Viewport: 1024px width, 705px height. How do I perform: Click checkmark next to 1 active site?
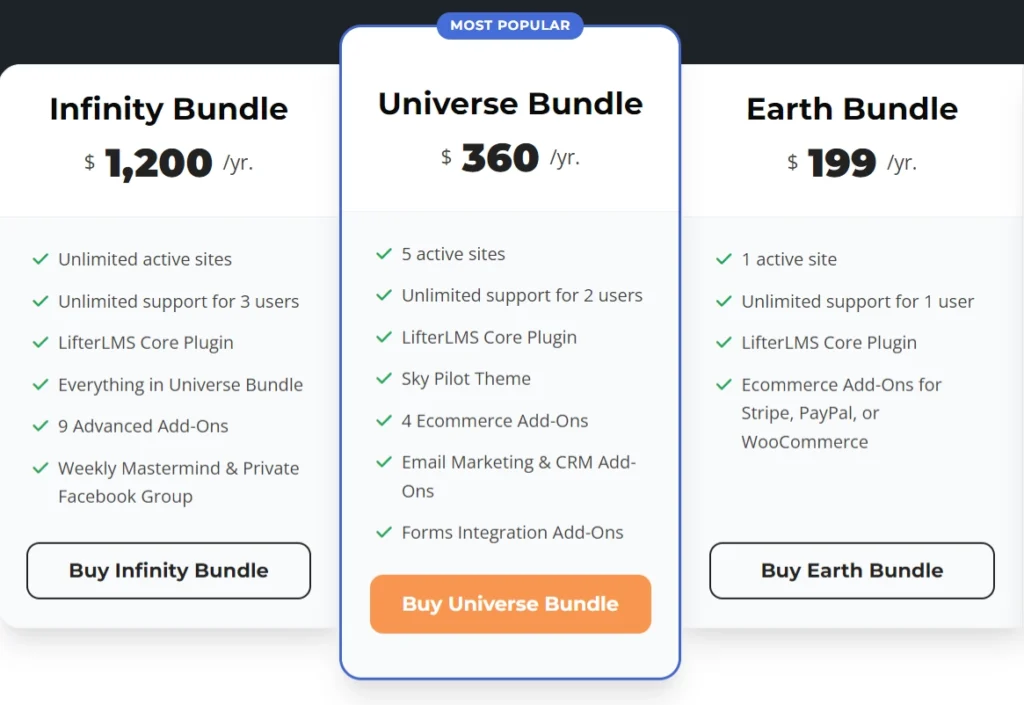pyautogui.click(x=724, y=259)
